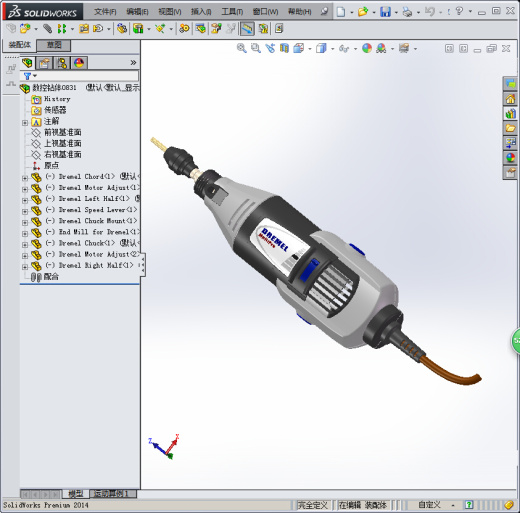This screenshot has width=520, height=513.
Task: Expand the panel's double-chevron overflow arrow
Action: 133,62
